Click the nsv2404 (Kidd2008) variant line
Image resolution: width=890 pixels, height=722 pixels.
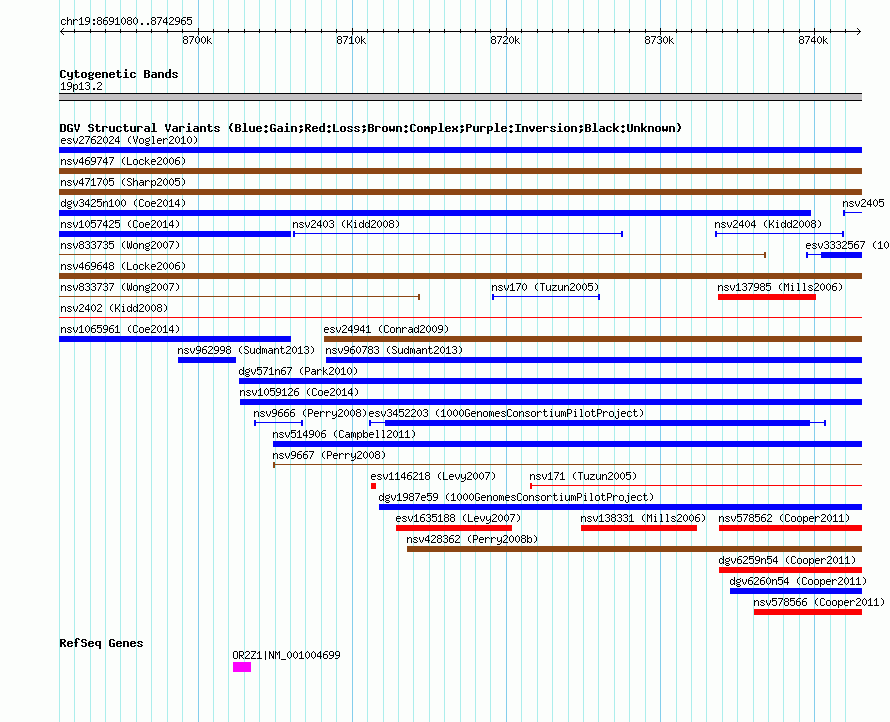coord(779,234)
